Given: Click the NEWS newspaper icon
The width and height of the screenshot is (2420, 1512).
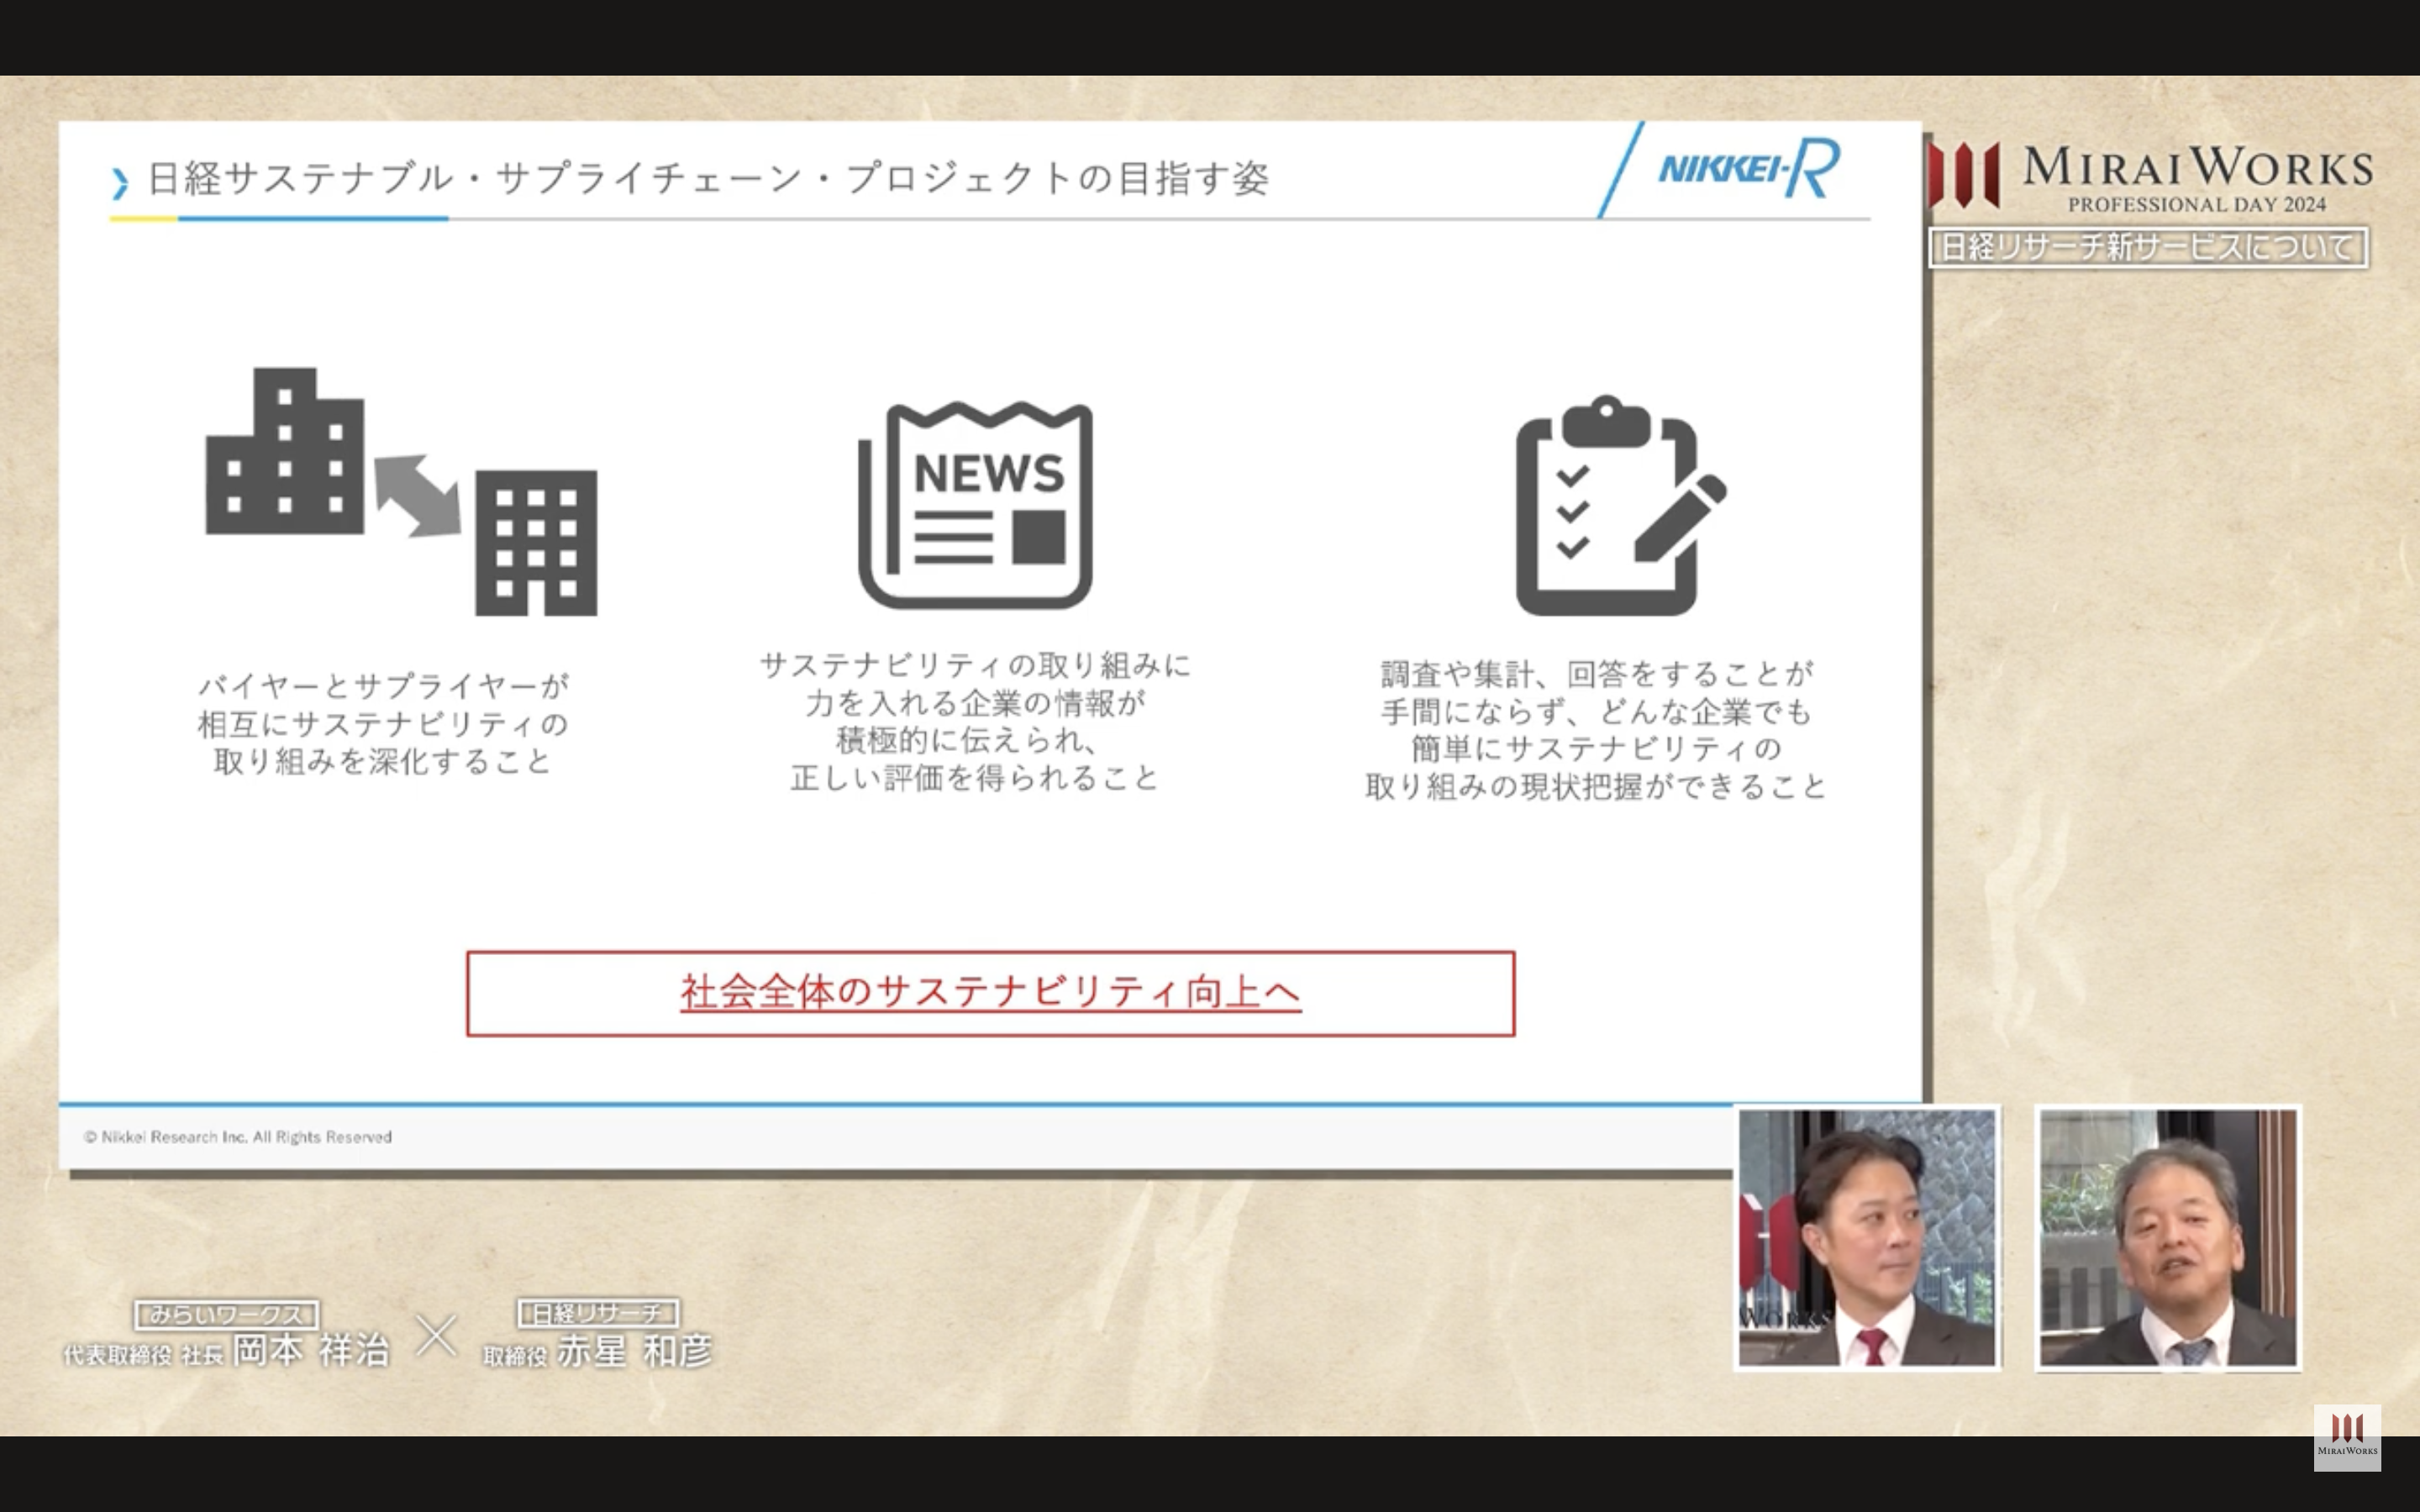Looking at the screenshot, I should pos(975,505).
